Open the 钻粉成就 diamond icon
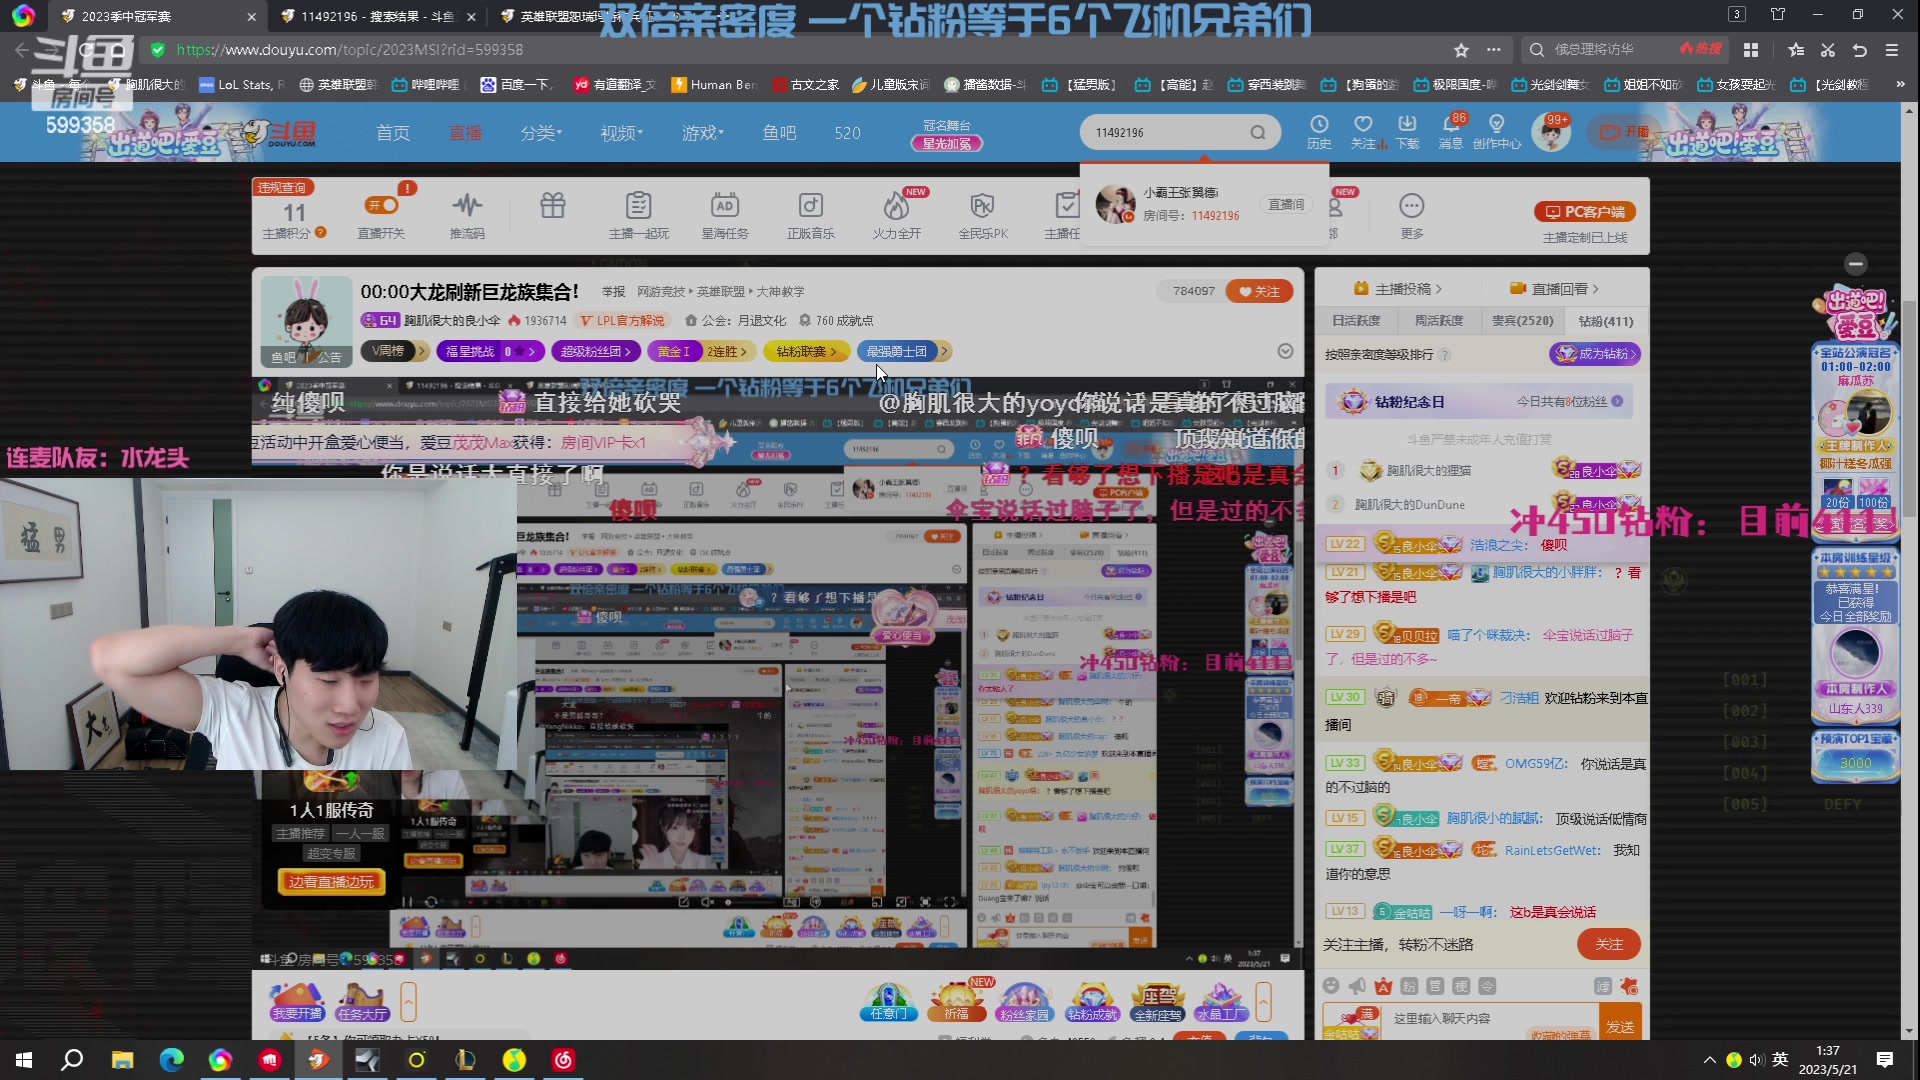 click(1091, 1000)
